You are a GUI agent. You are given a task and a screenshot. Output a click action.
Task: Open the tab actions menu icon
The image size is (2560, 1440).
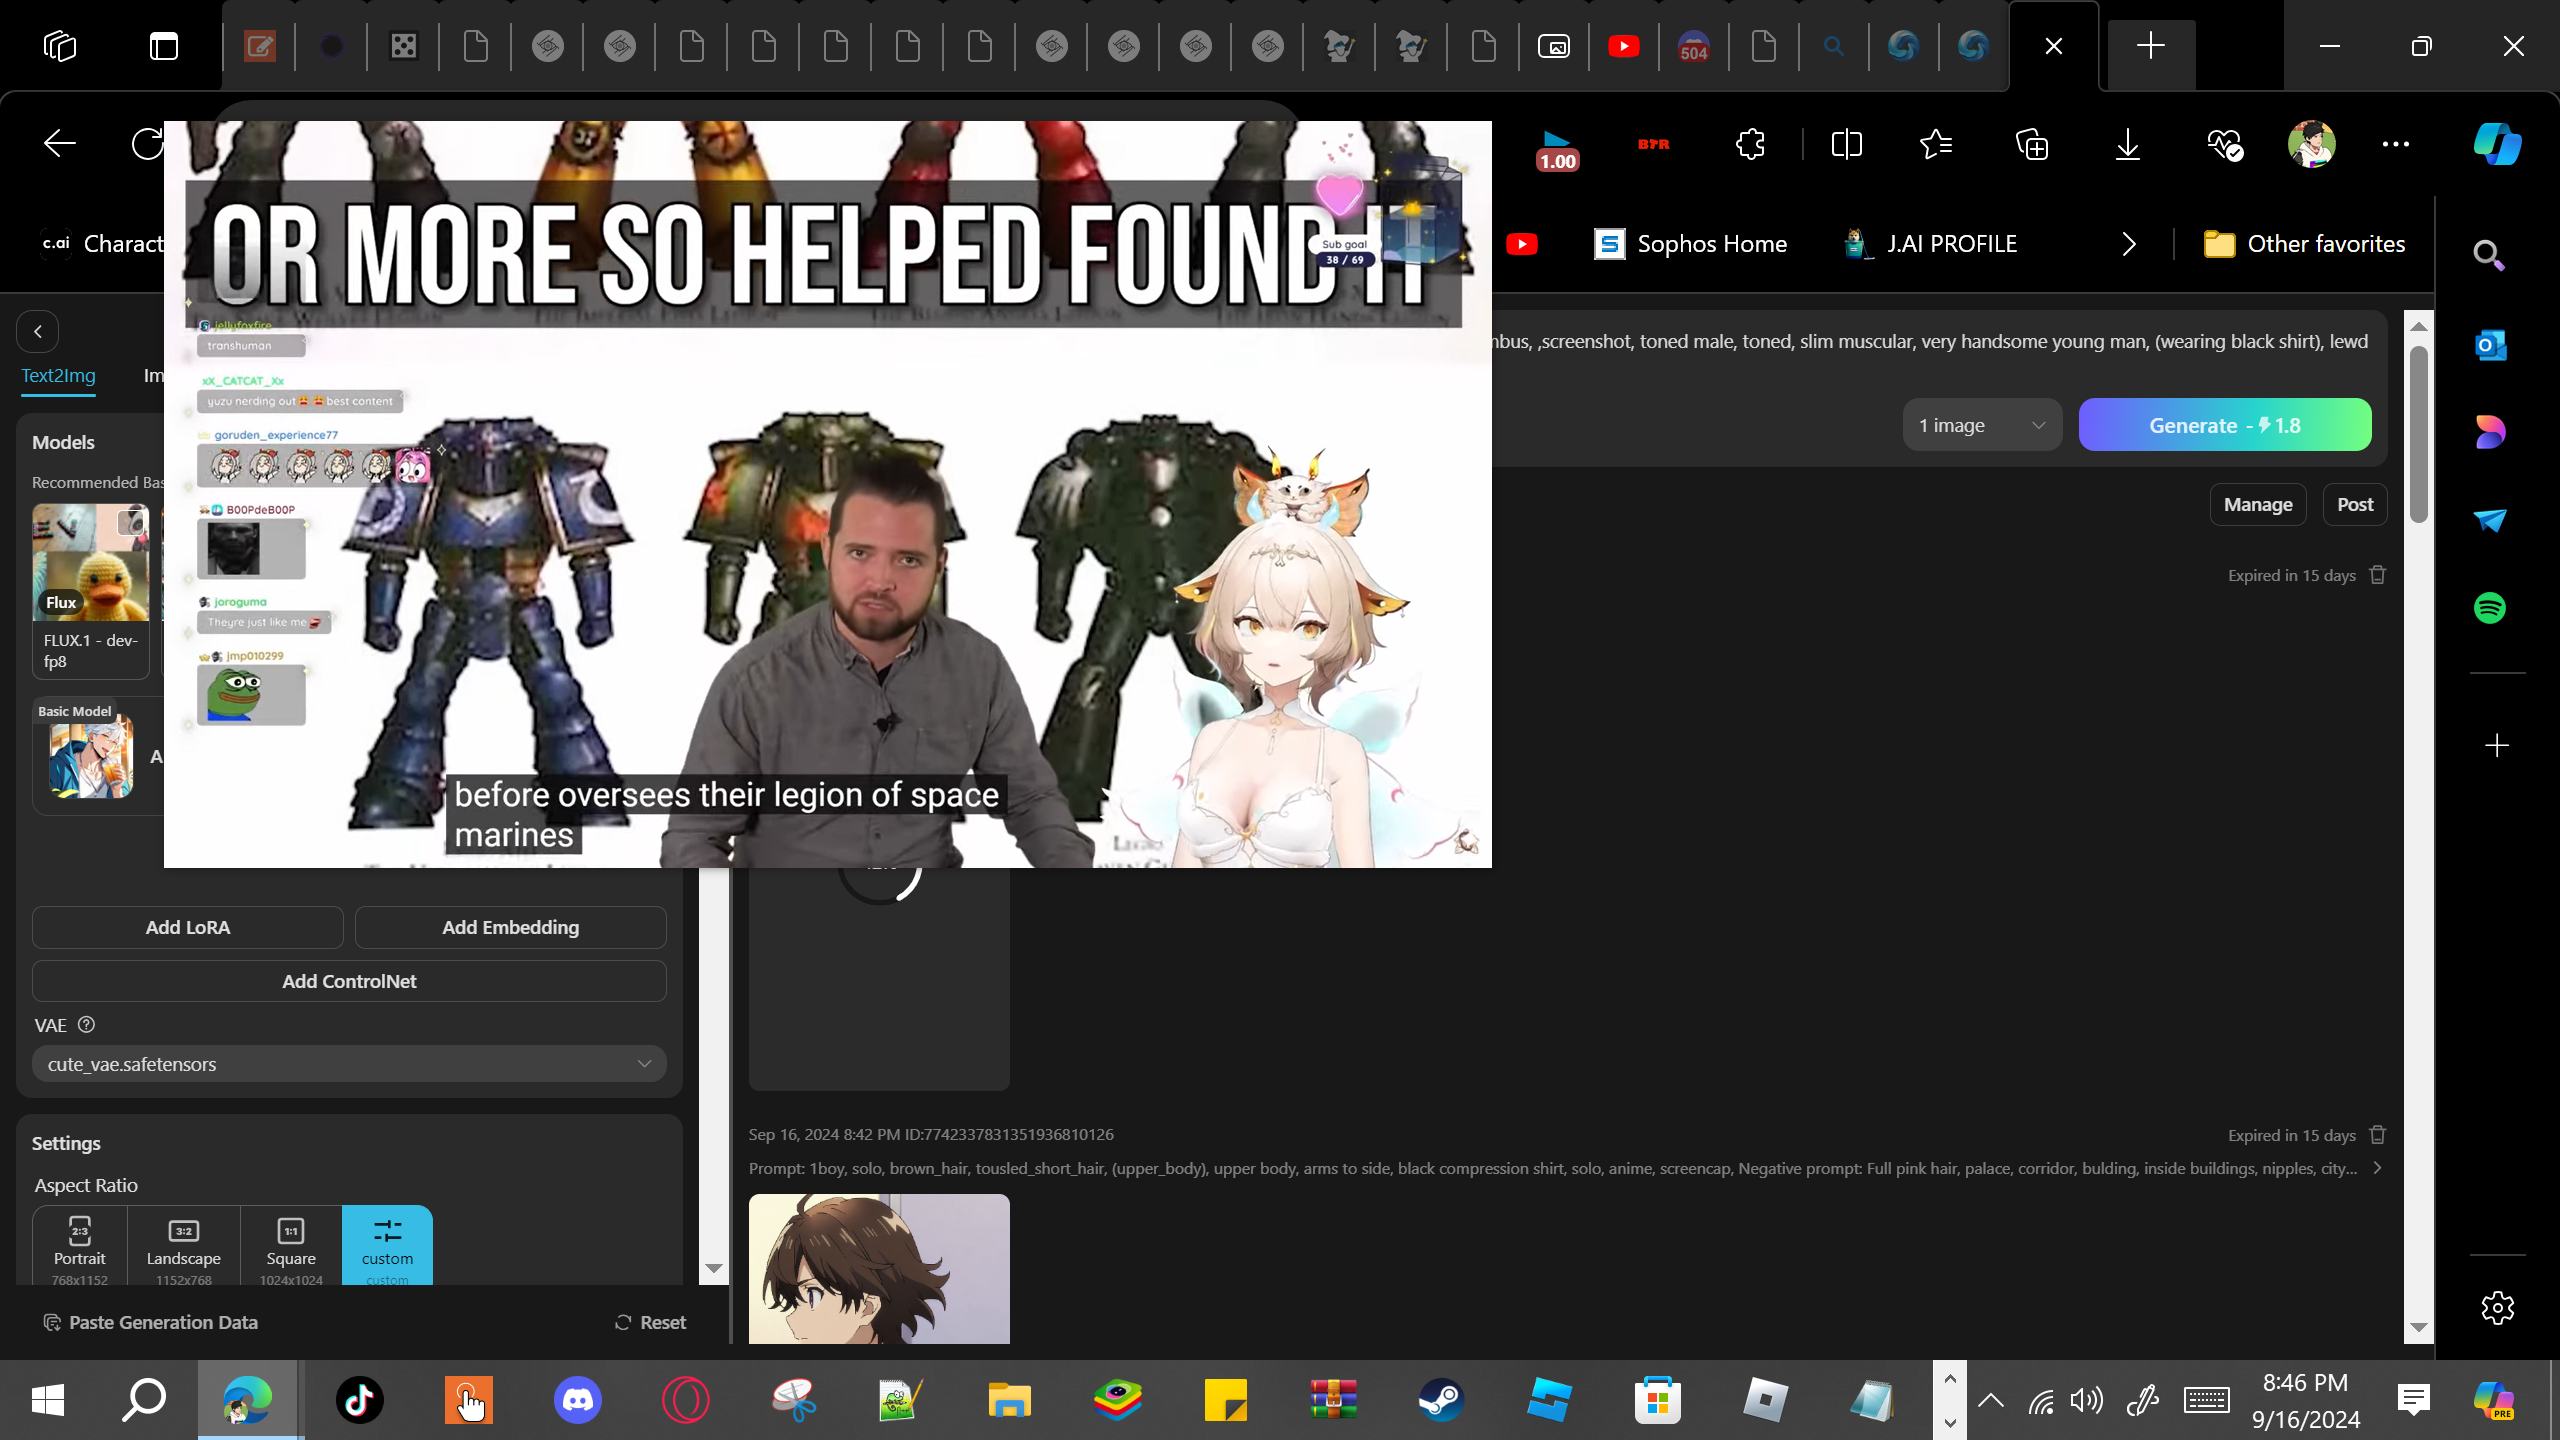164,46
